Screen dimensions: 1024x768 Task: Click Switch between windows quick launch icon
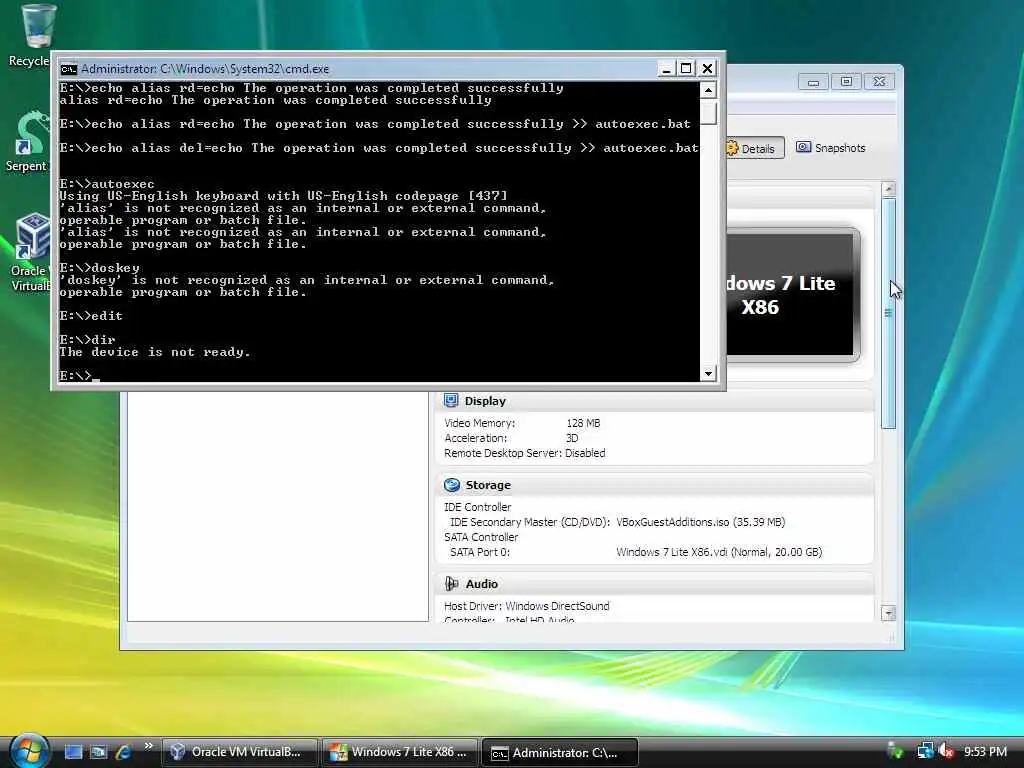pyautogui.click(x=98, y=752)
